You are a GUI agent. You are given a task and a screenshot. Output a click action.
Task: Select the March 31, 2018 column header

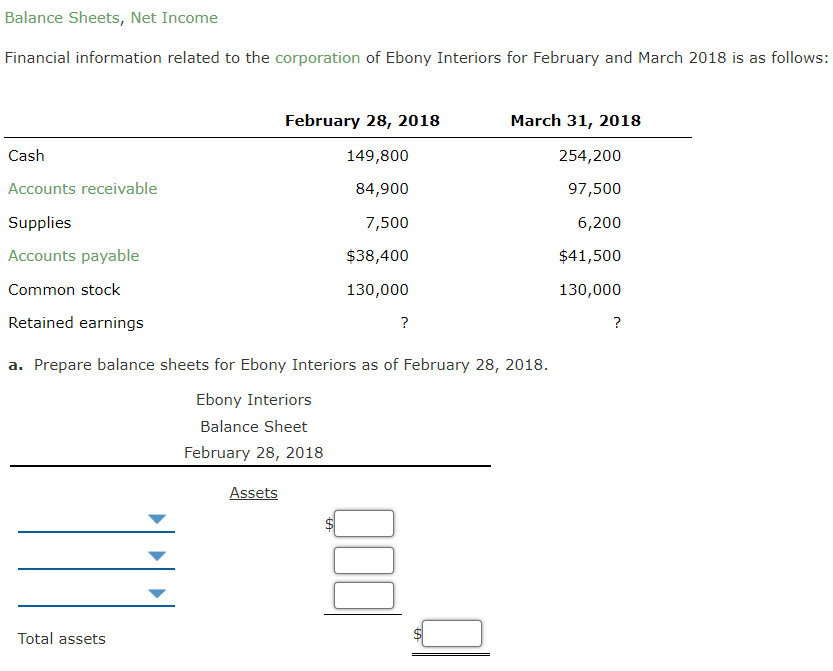pos(575,120)
